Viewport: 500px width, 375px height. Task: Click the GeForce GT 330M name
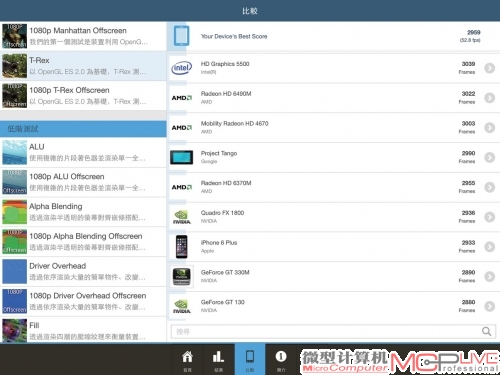225,272
